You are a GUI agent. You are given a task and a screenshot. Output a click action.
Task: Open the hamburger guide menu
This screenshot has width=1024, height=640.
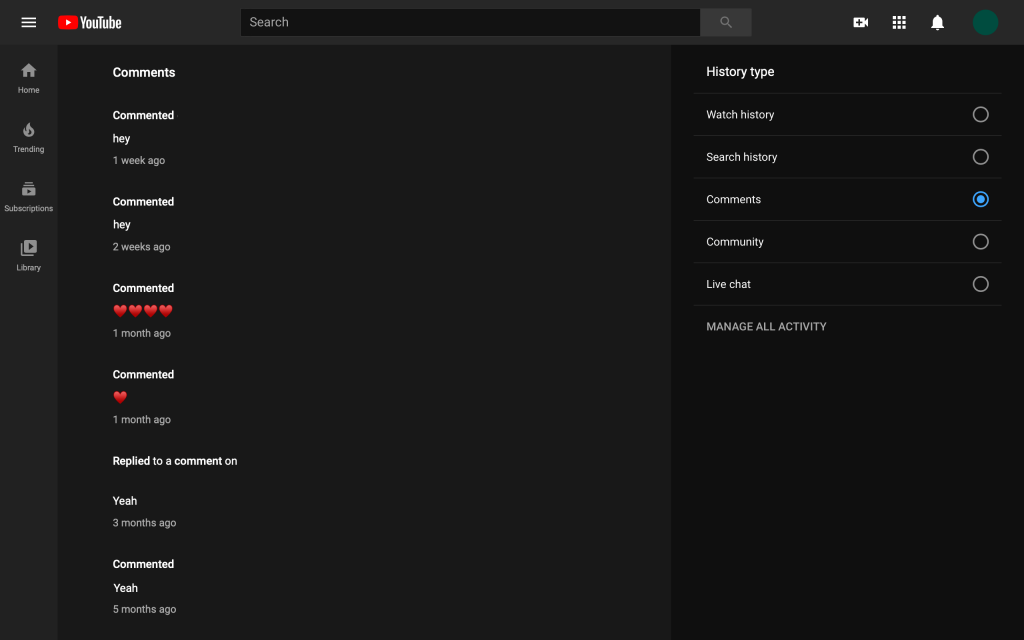pyautogui.click(x=29, y=22)
